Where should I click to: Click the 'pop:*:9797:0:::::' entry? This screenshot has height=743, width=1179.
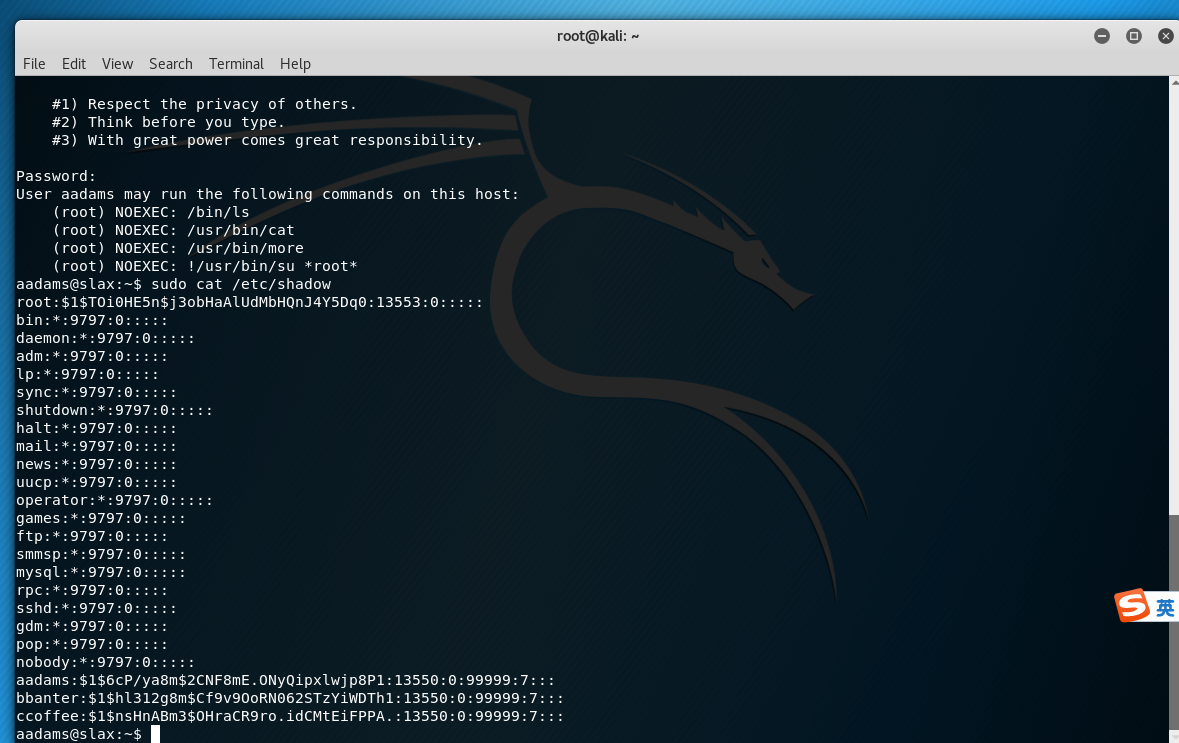tap(92, 644)
